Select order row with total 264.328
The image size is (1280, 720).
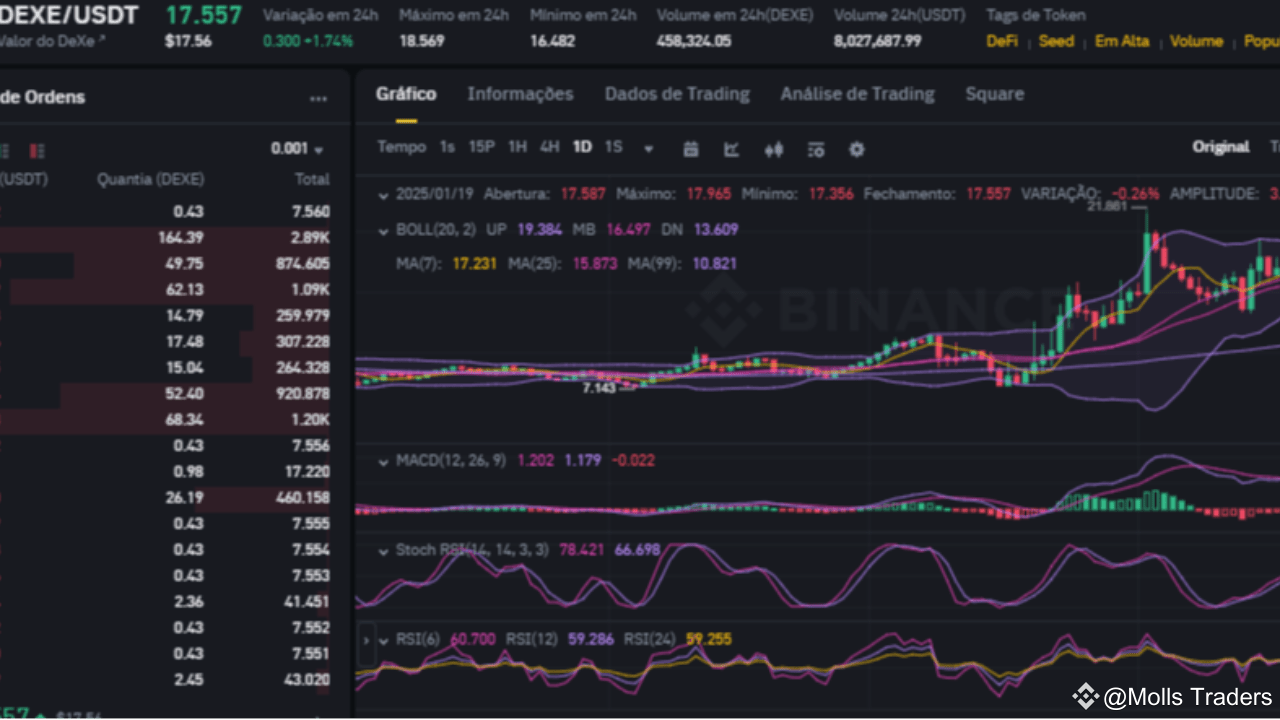165,368
